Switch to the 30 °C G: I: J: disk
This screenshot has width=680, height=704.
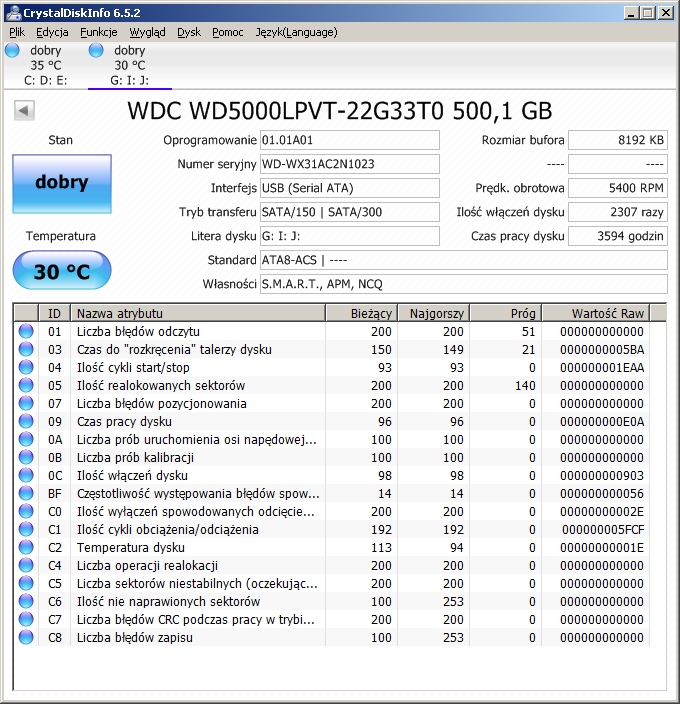[x=130, y=65]
